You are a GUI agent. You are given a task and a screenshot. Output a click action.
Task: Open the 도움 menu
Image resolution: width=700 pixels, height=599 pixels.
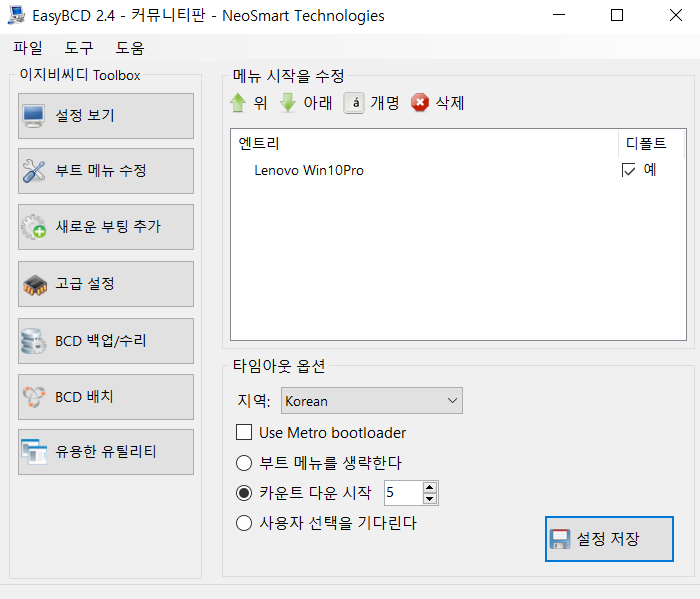(130, 47)
